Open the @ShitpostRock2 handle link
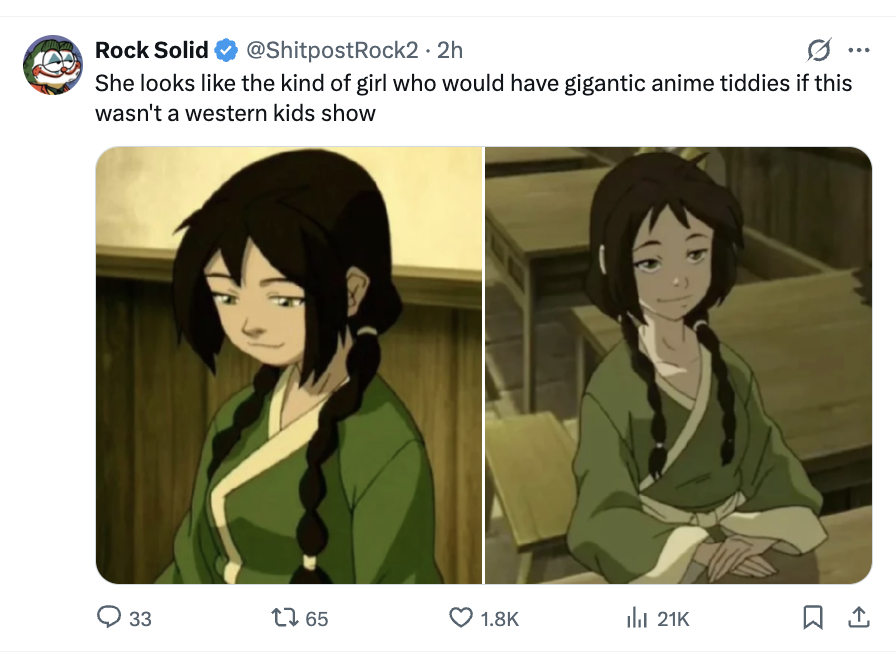This screenshot has width=896, height=652. [x=332, y=50]
